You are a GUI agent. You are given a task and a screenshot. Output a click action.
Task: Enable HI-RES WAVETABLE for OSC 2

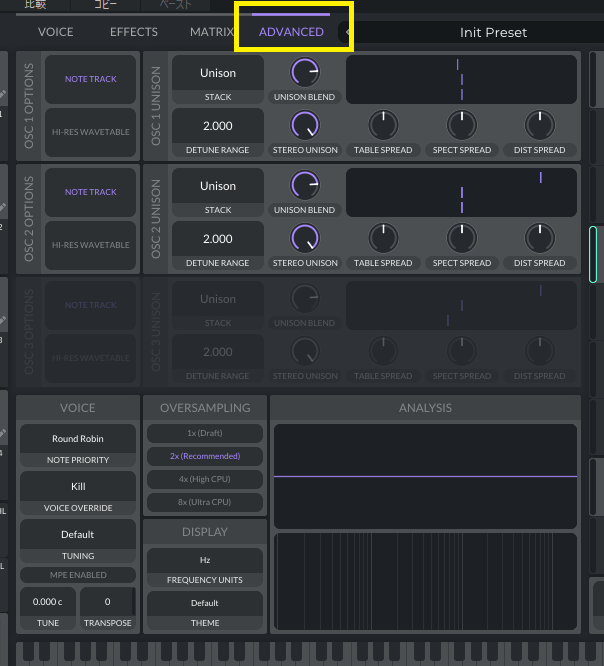pos(91,245)
